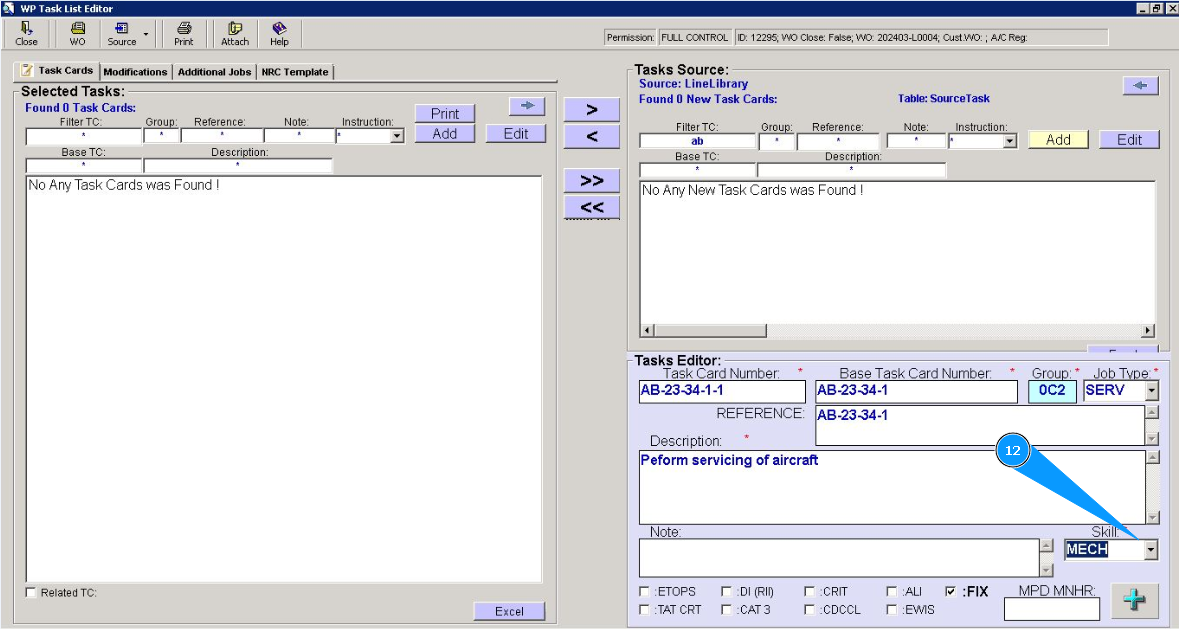Click the blue plus add-task icon
This screenshot has height=629, width=1179.
point(1134,600)
